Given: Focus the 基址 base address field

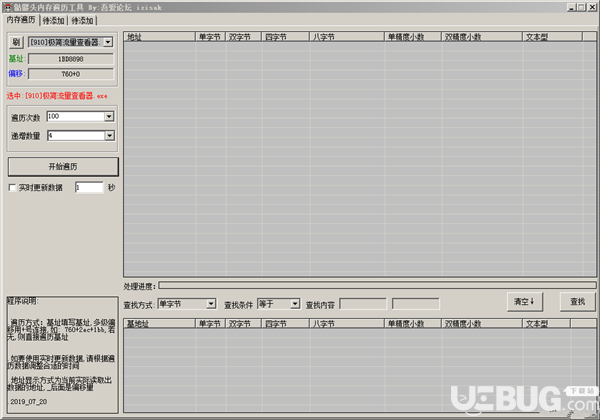Looking at the screenshot, I should click(x=71, y=59).
